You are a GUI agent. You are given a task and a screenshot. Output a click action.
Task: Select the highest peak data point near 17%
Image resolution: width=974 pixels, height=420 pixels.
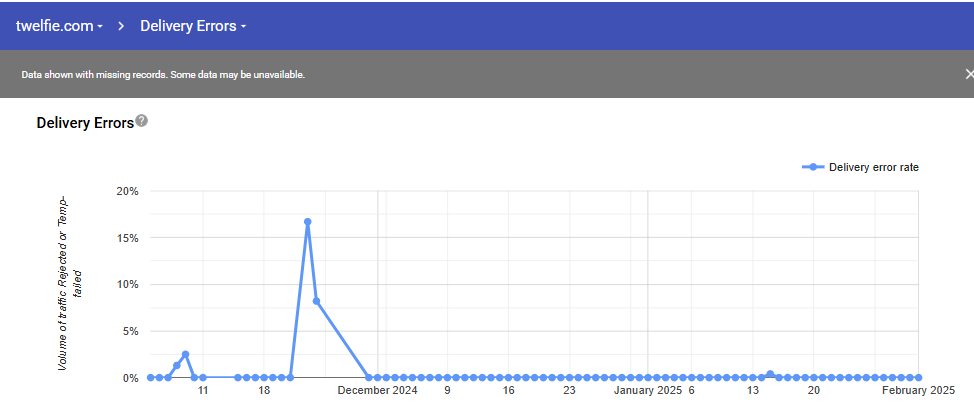coord(307,222)
